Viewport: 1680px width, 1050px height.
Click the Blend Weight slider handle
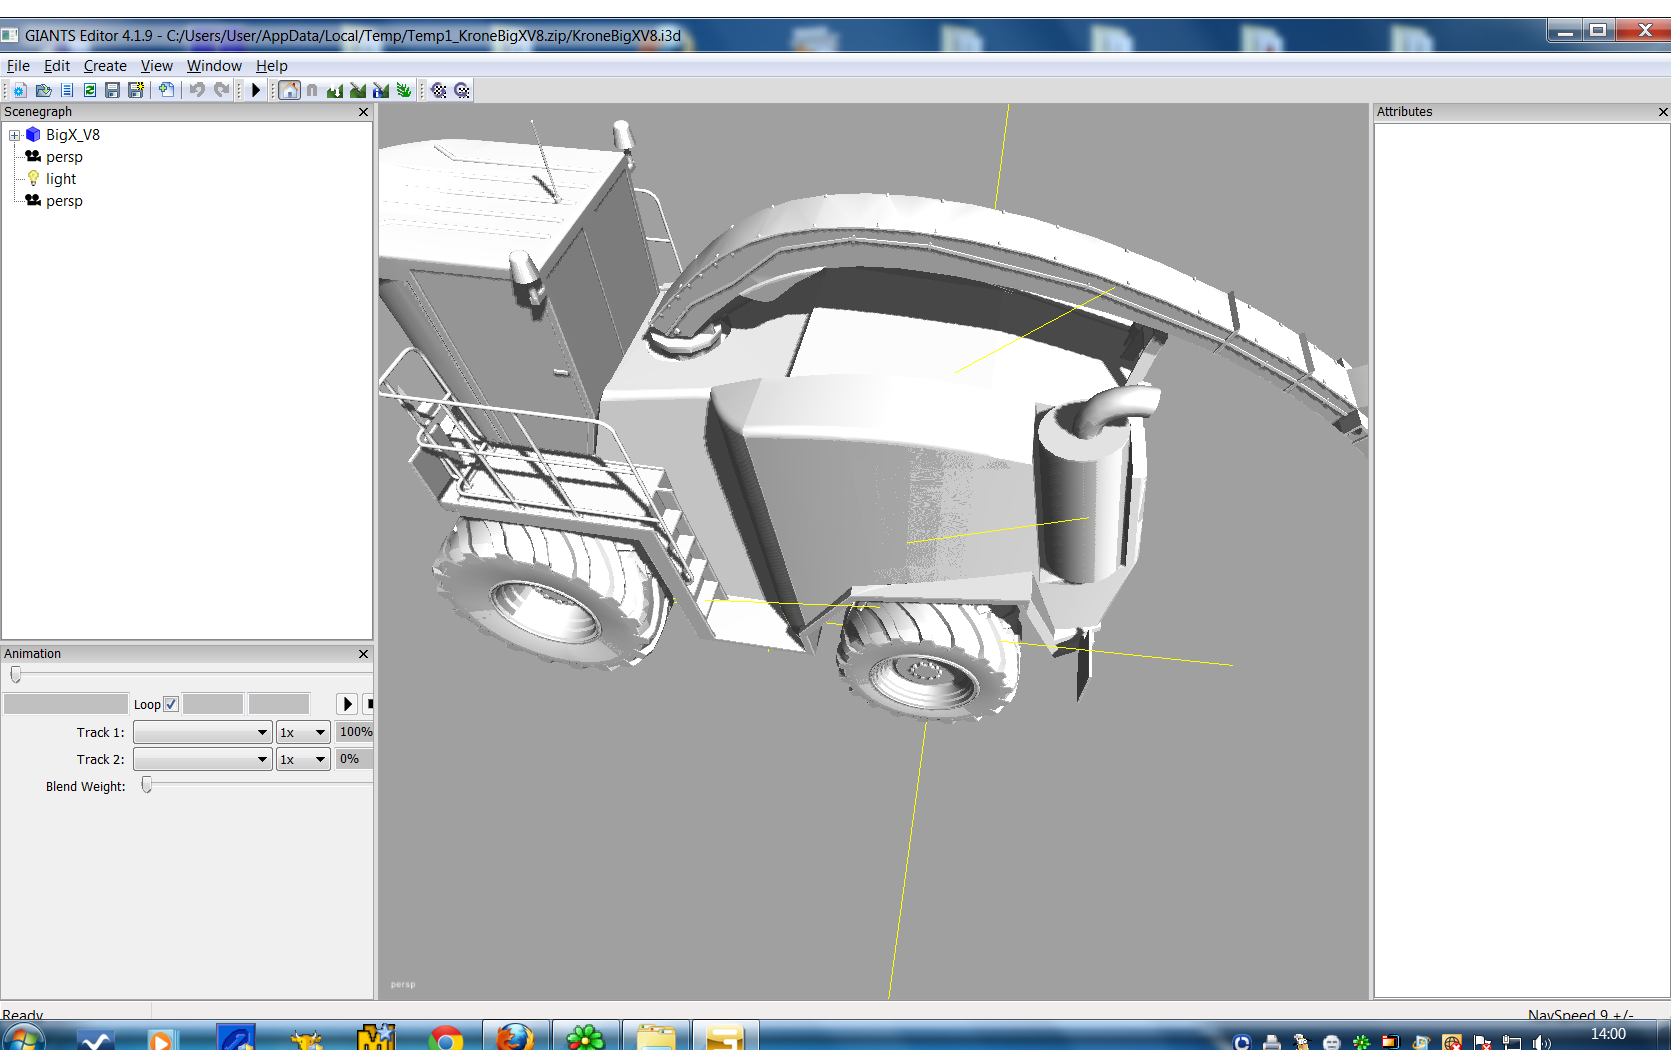(x=147, y=786)
